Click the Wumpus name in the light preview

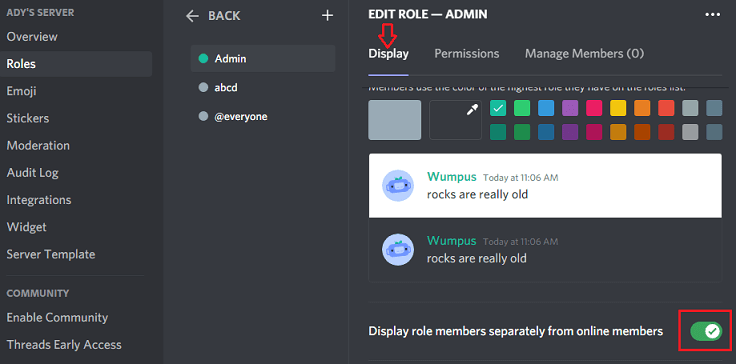click(x=452, y=177)
